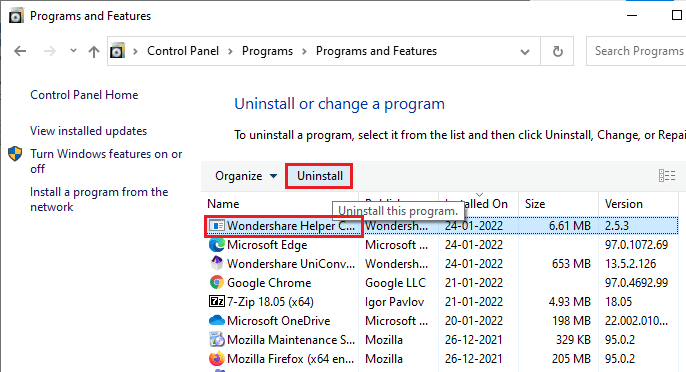This screenshot has height=372, width=686.
Task: Click version 13.5.2.126 cell
Action: [630, 264]
